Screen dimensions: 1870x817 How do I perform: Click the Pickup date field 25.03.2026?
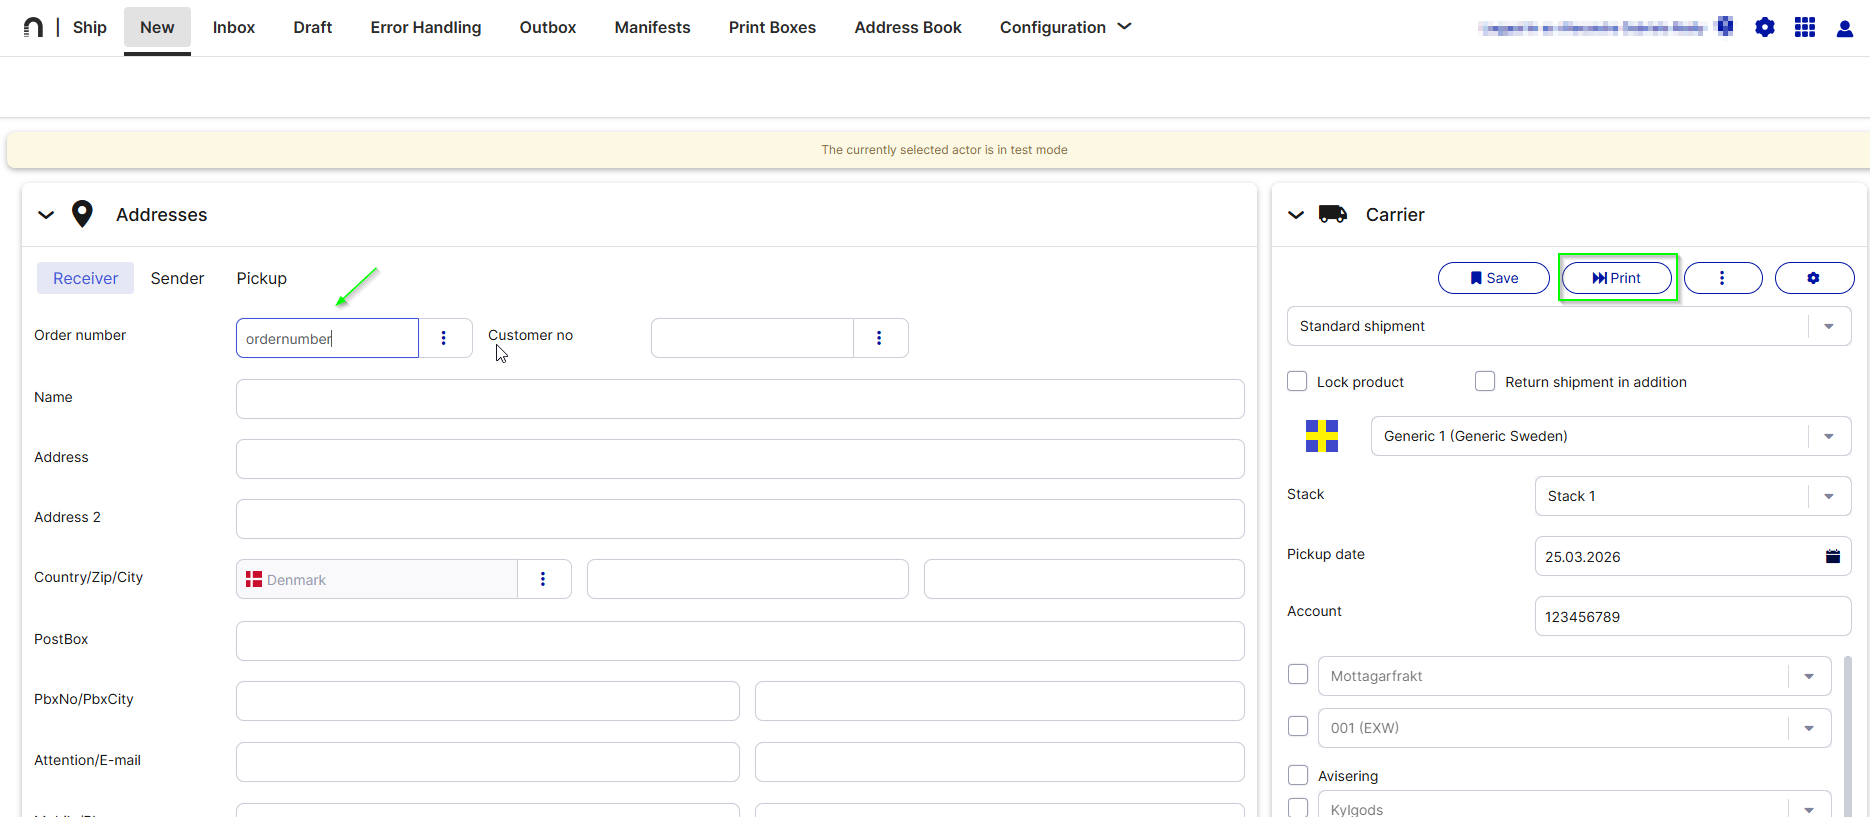1693,556
